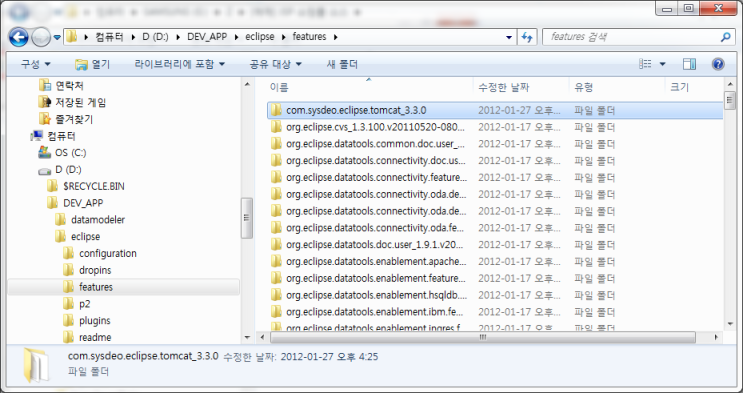
Task: Click the file list horizontal scrollbar thumb
Action: point(482,337)
